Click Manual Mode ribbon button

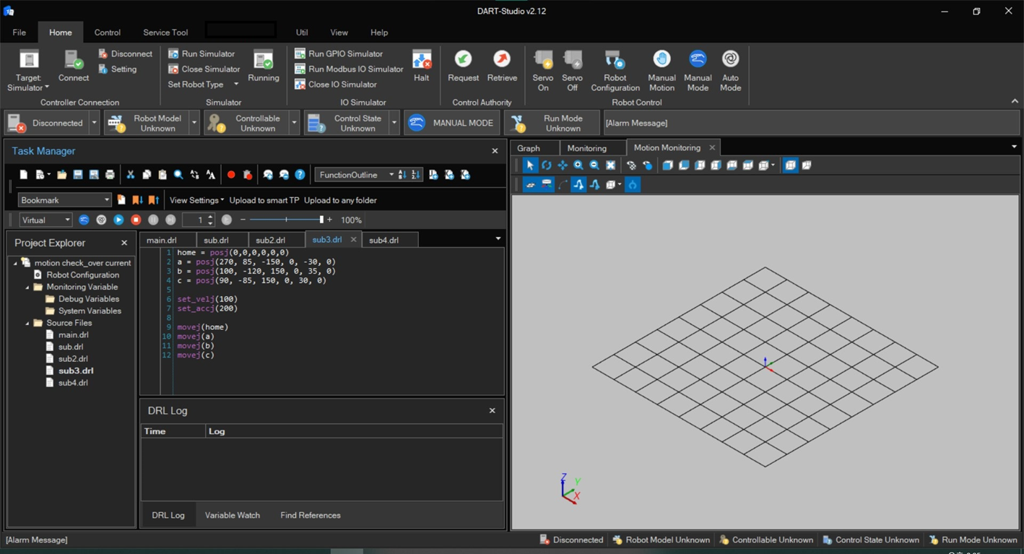pos(697,71)
